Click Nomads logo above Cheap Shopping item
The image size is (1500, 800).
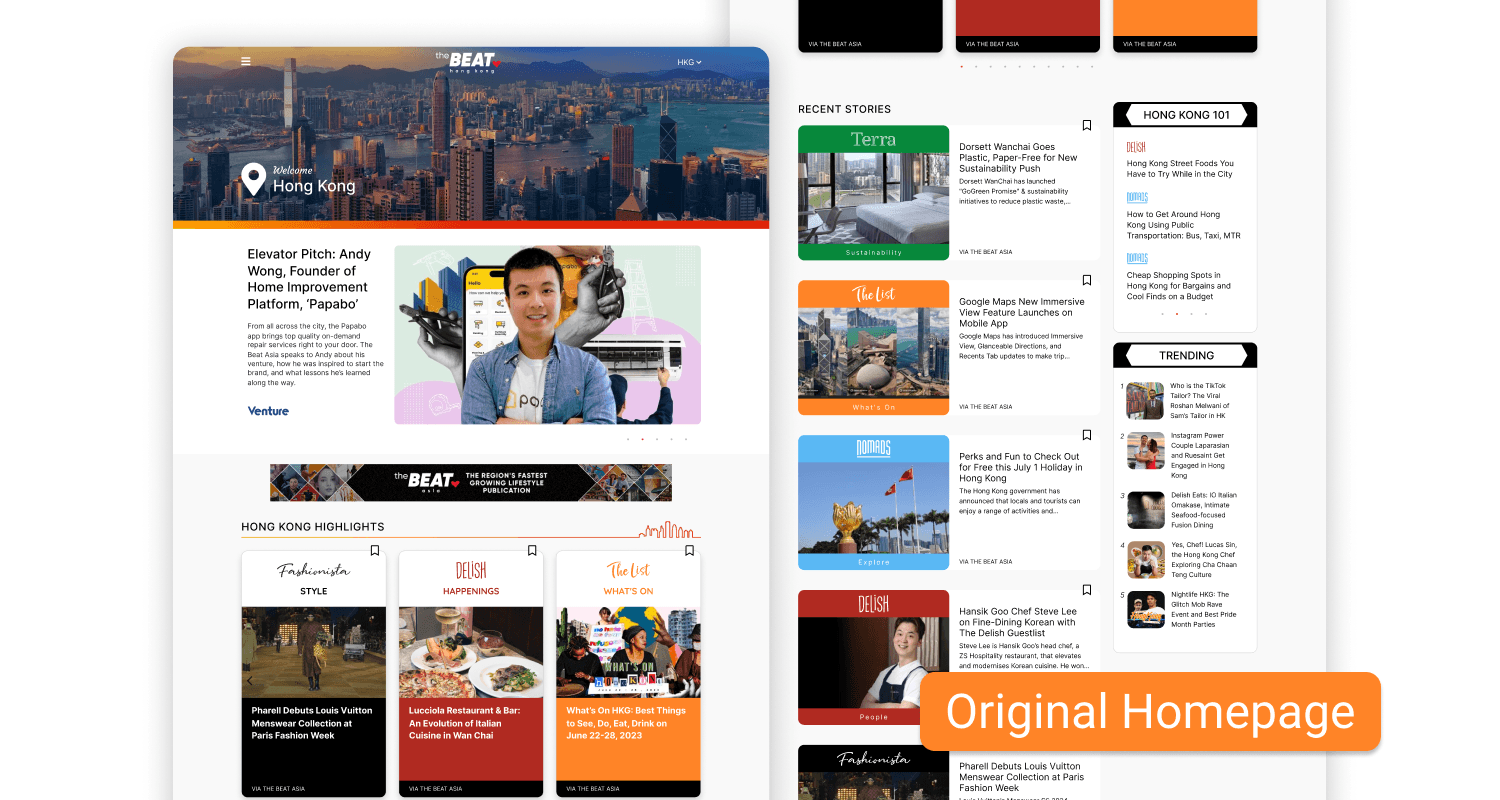point(1137,258)
